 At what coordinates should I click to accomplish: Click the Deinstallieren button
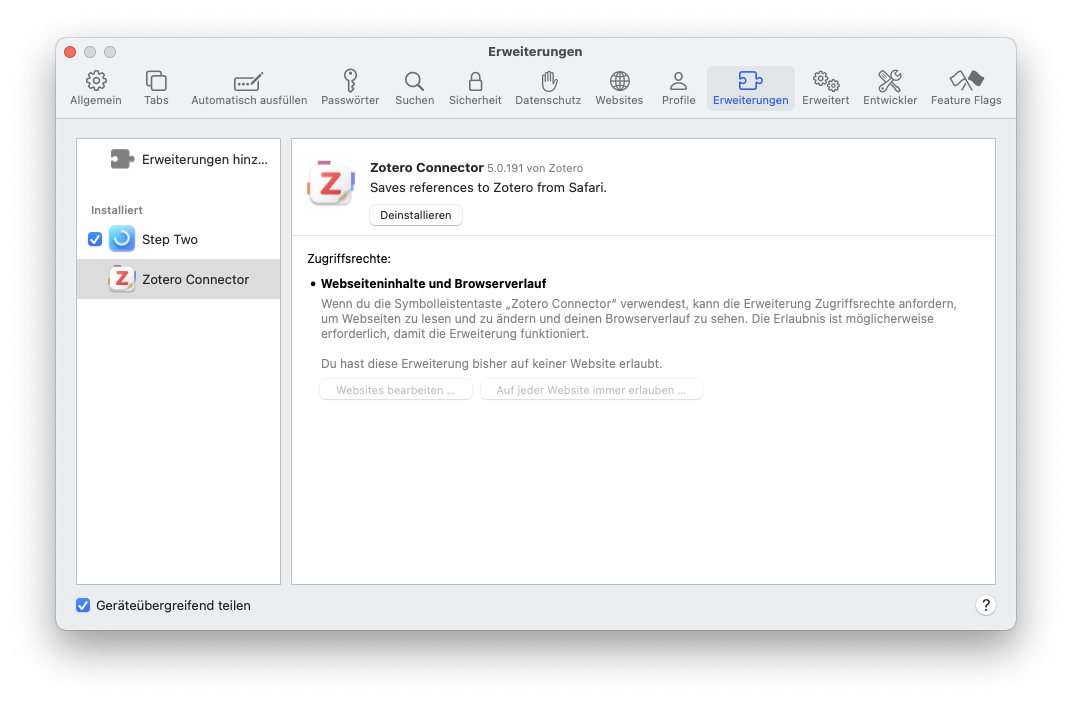[416, 215]
